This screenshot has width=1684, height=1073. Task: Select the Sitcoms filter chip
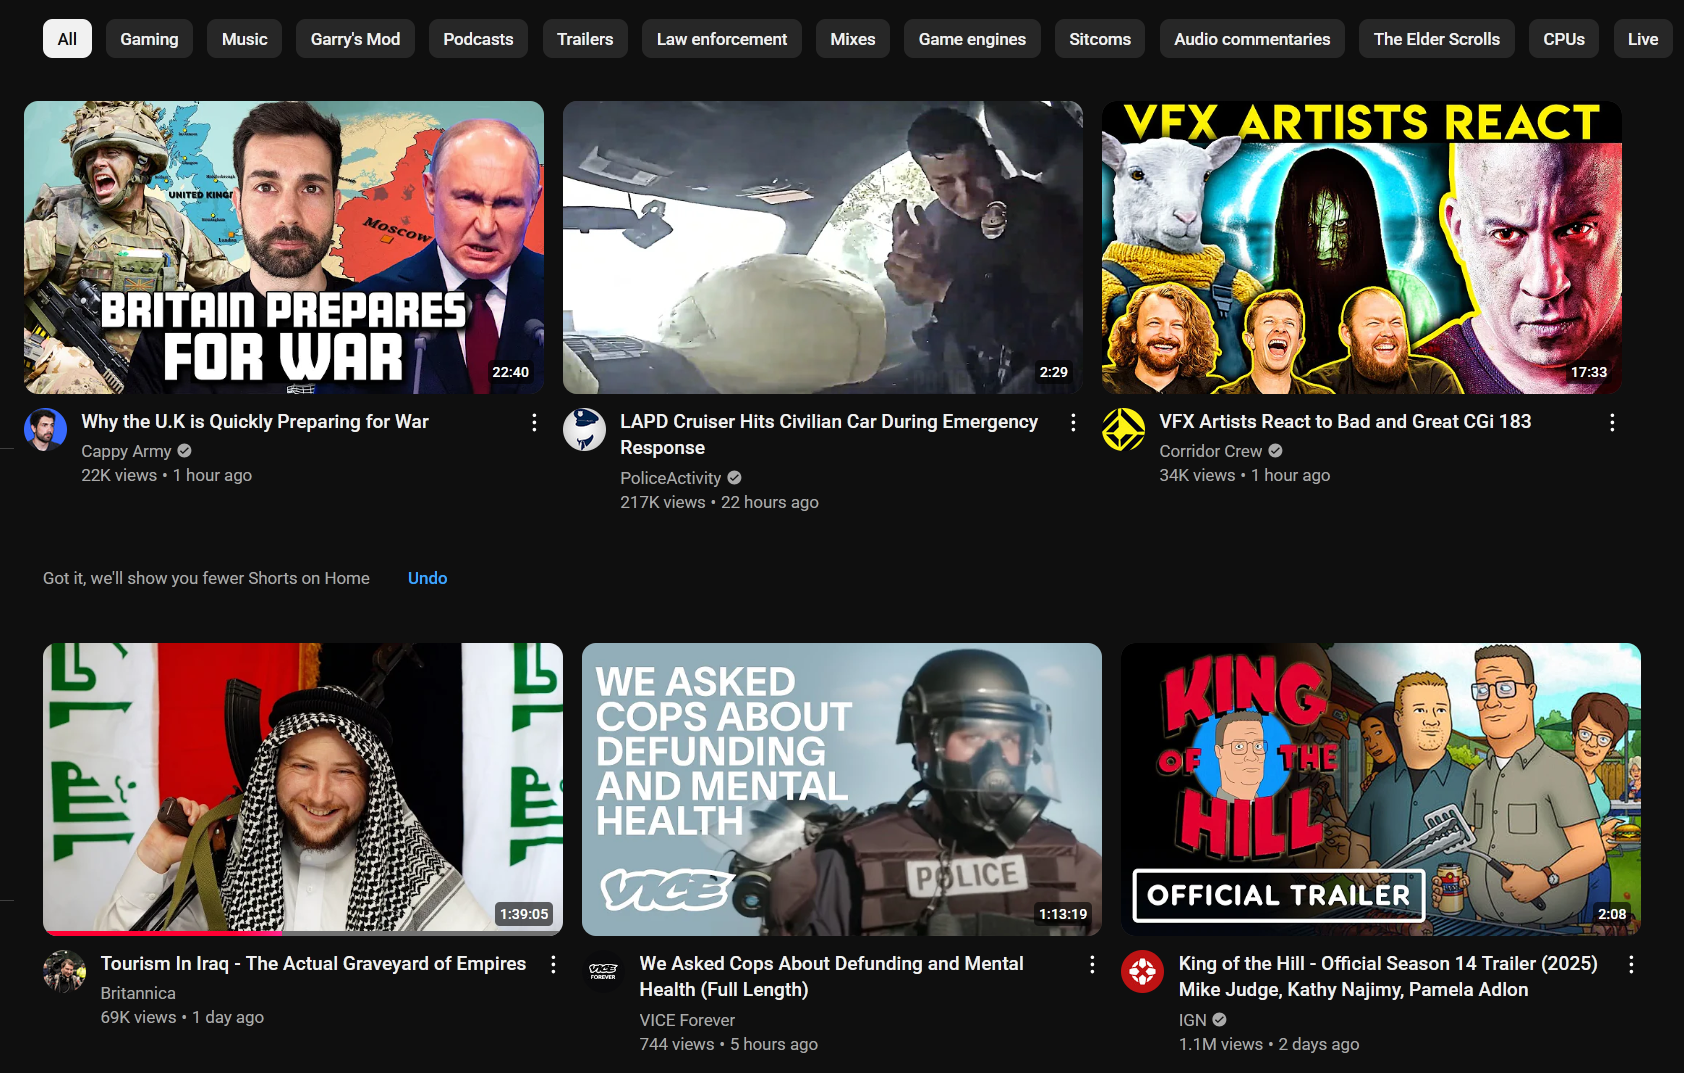tap(1100, 39)
